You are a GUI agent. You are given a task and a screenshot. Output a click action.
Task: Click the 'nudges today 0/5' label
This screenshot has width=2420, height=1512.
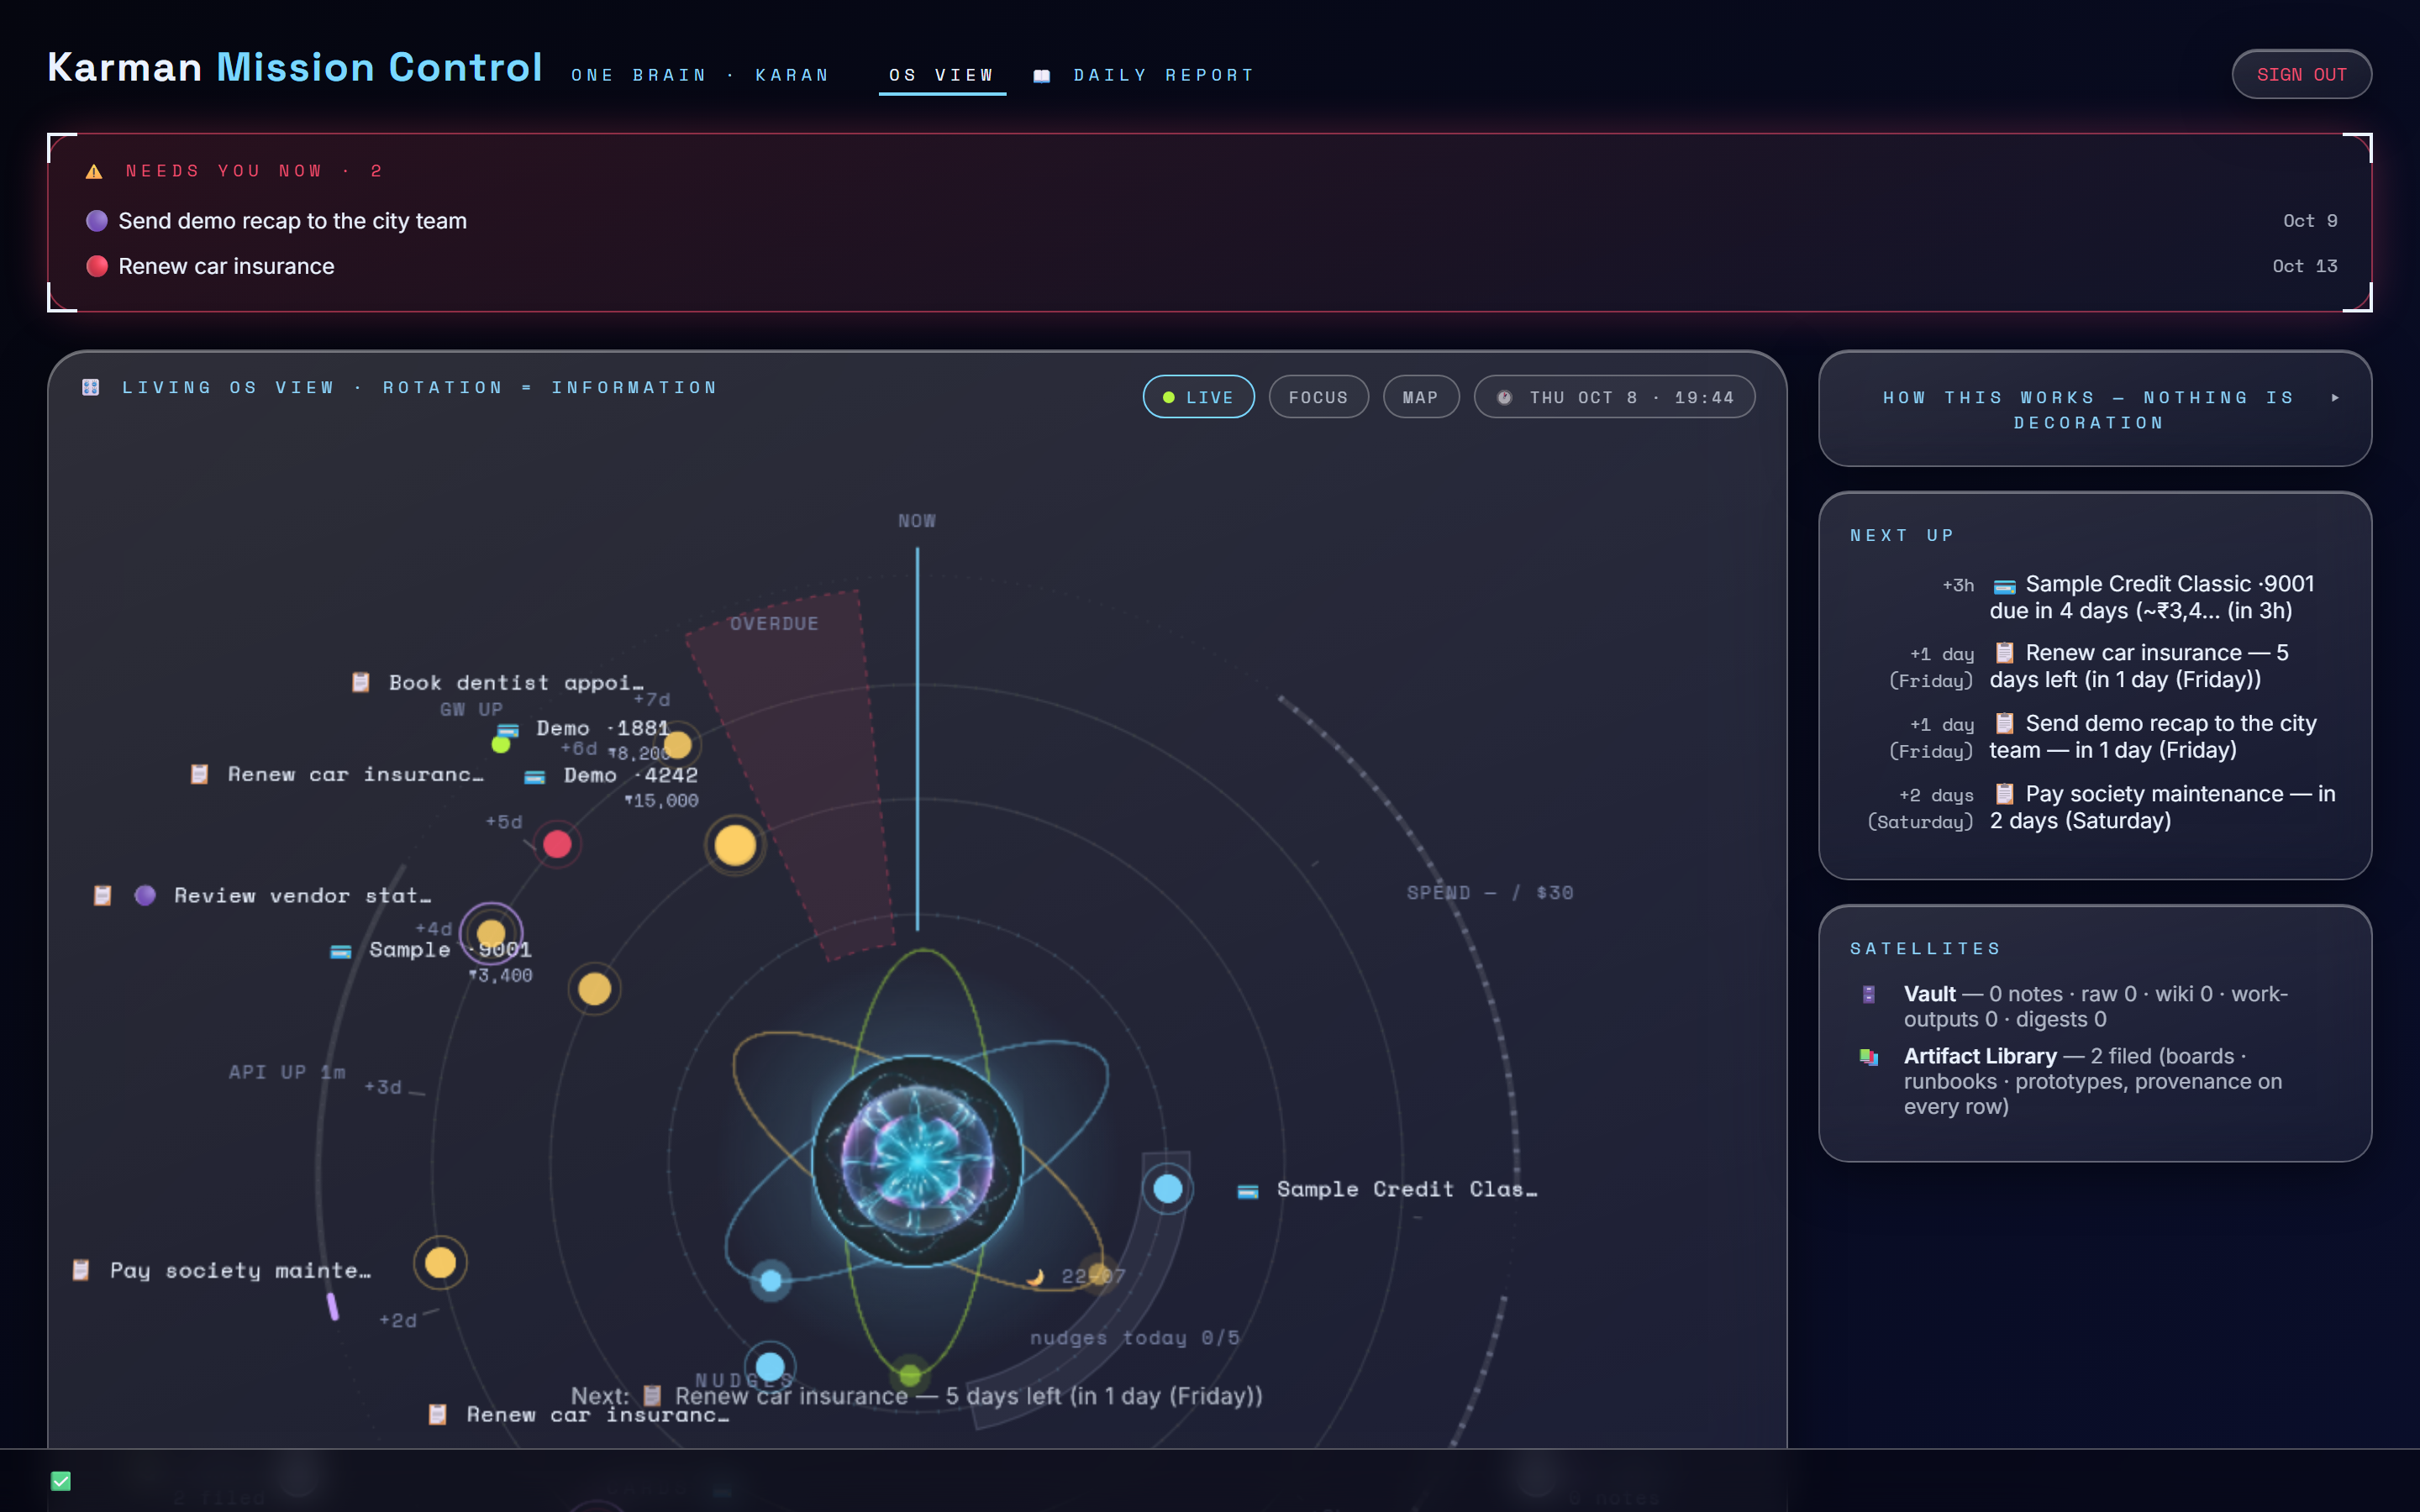[x=1135, y=1338]
